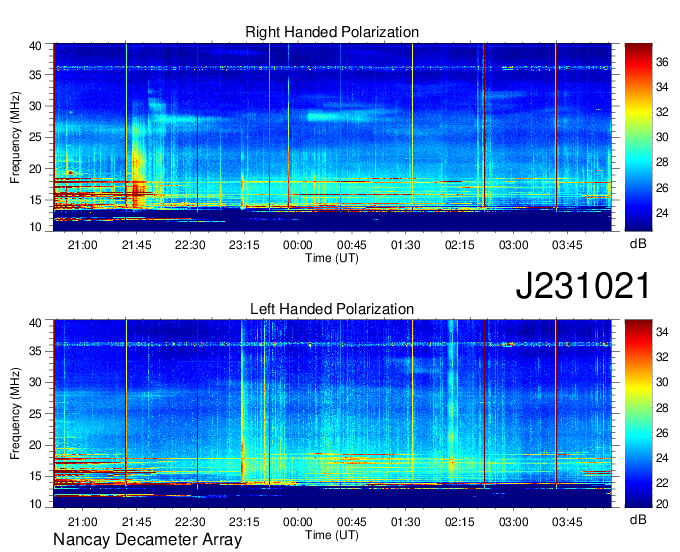Click the 35 MHz tick label on bottom plot
Viewport: 680px width, 552px height.
click(x=35, y=352)
